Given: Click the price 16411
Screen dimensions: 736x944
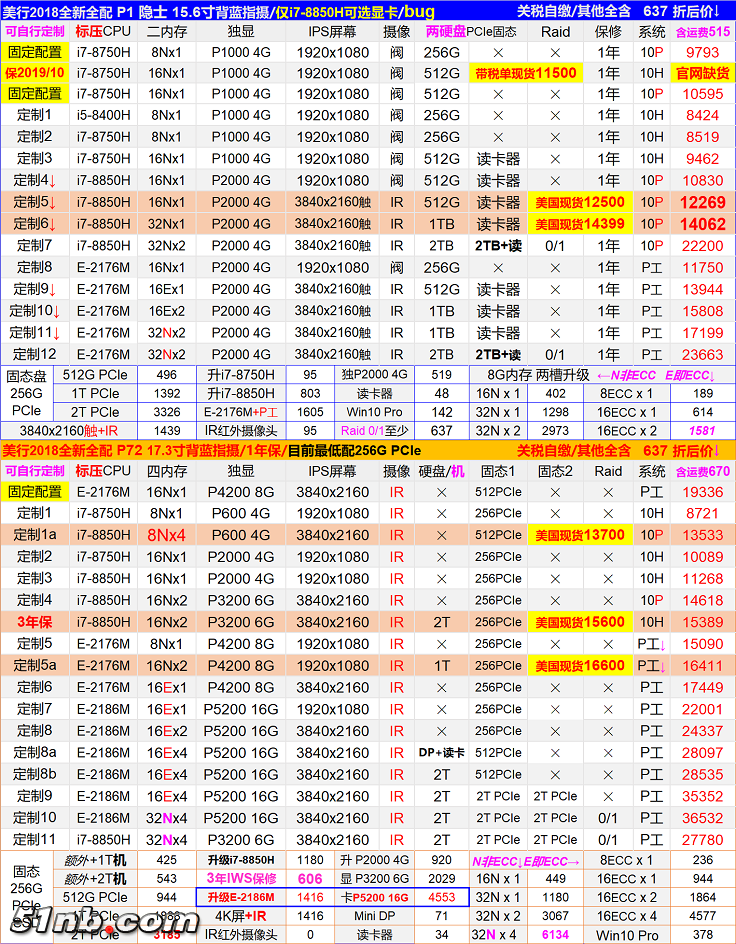Looking at the screenshot, I should 702,665.
